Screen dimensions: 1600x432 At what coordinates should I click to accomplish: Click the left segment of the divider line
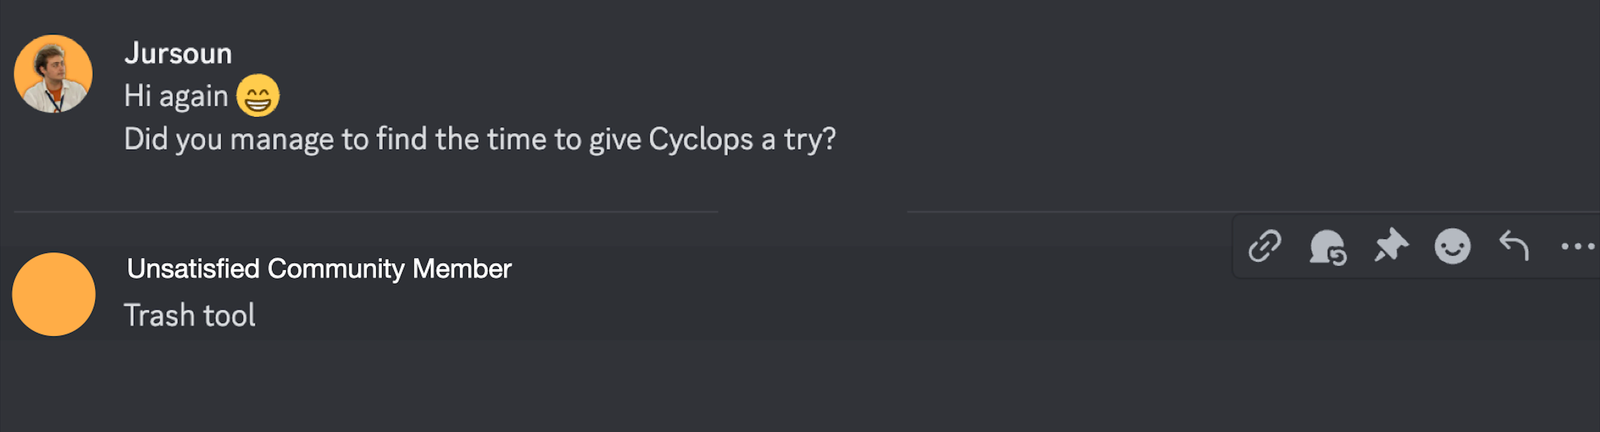[x=365, y=212]
